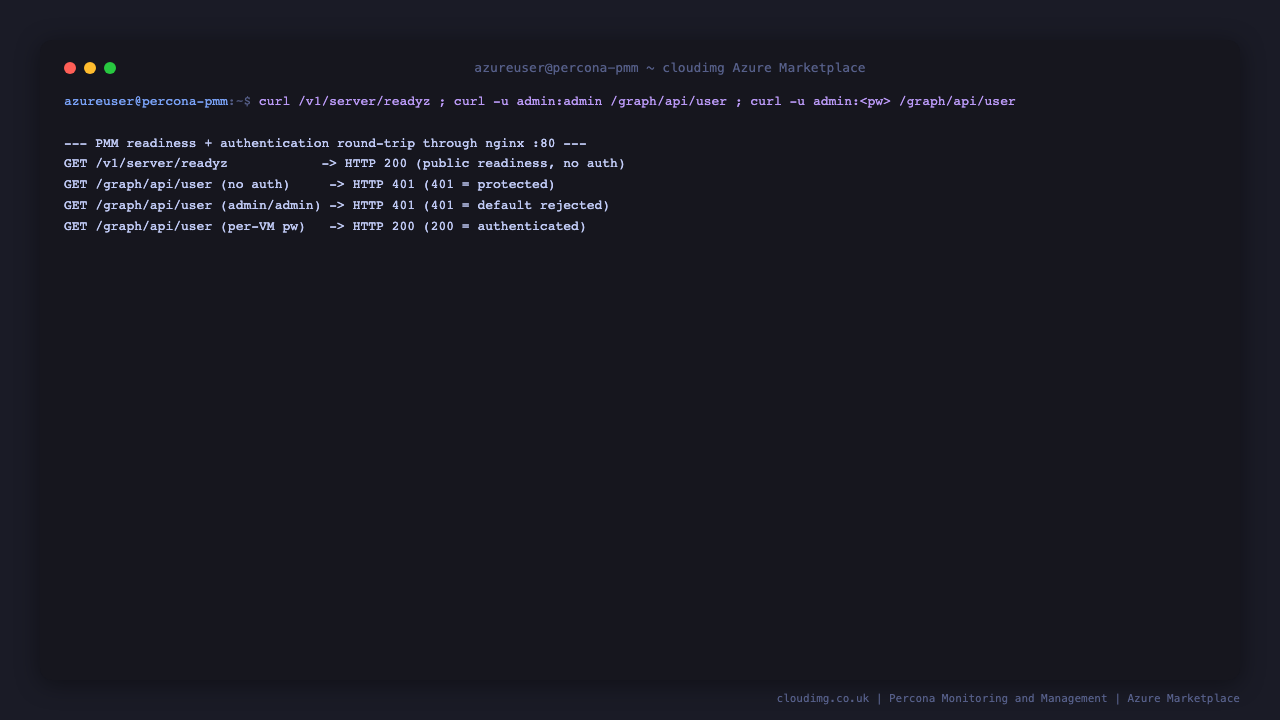Viewport: 1280px width, 720px height.
Task: Click the command curl -u admin:admin /graph/api/user
Action: tap(590, 102)
